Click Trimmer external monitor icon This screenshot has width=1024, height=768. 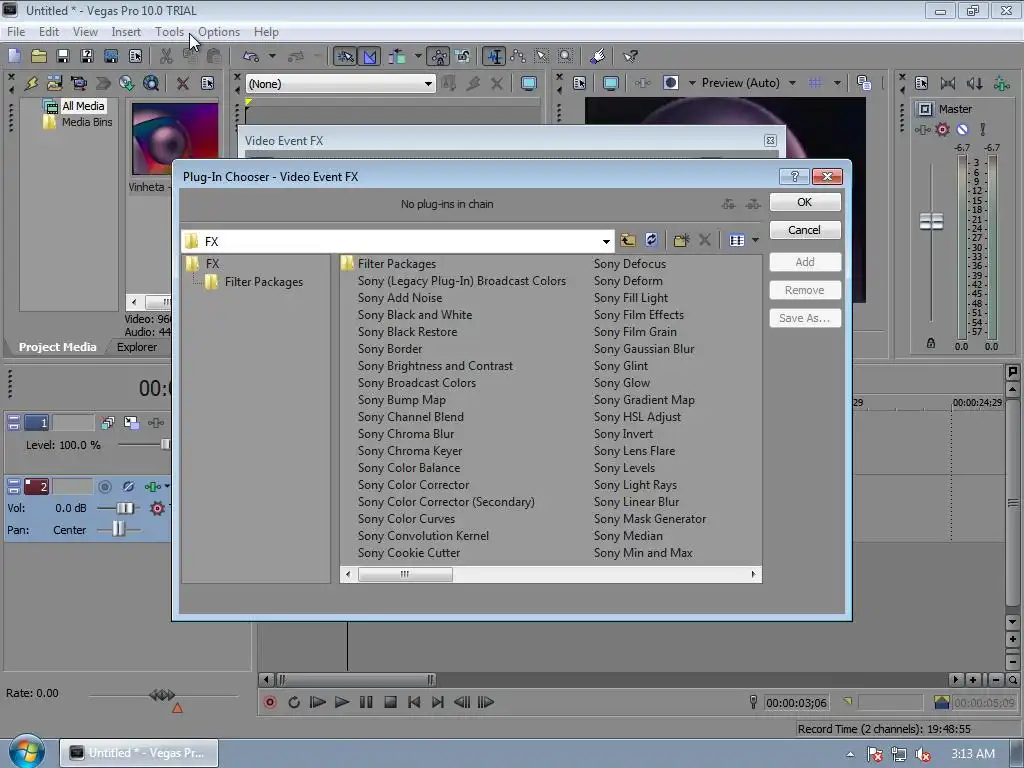coord(528,83)
